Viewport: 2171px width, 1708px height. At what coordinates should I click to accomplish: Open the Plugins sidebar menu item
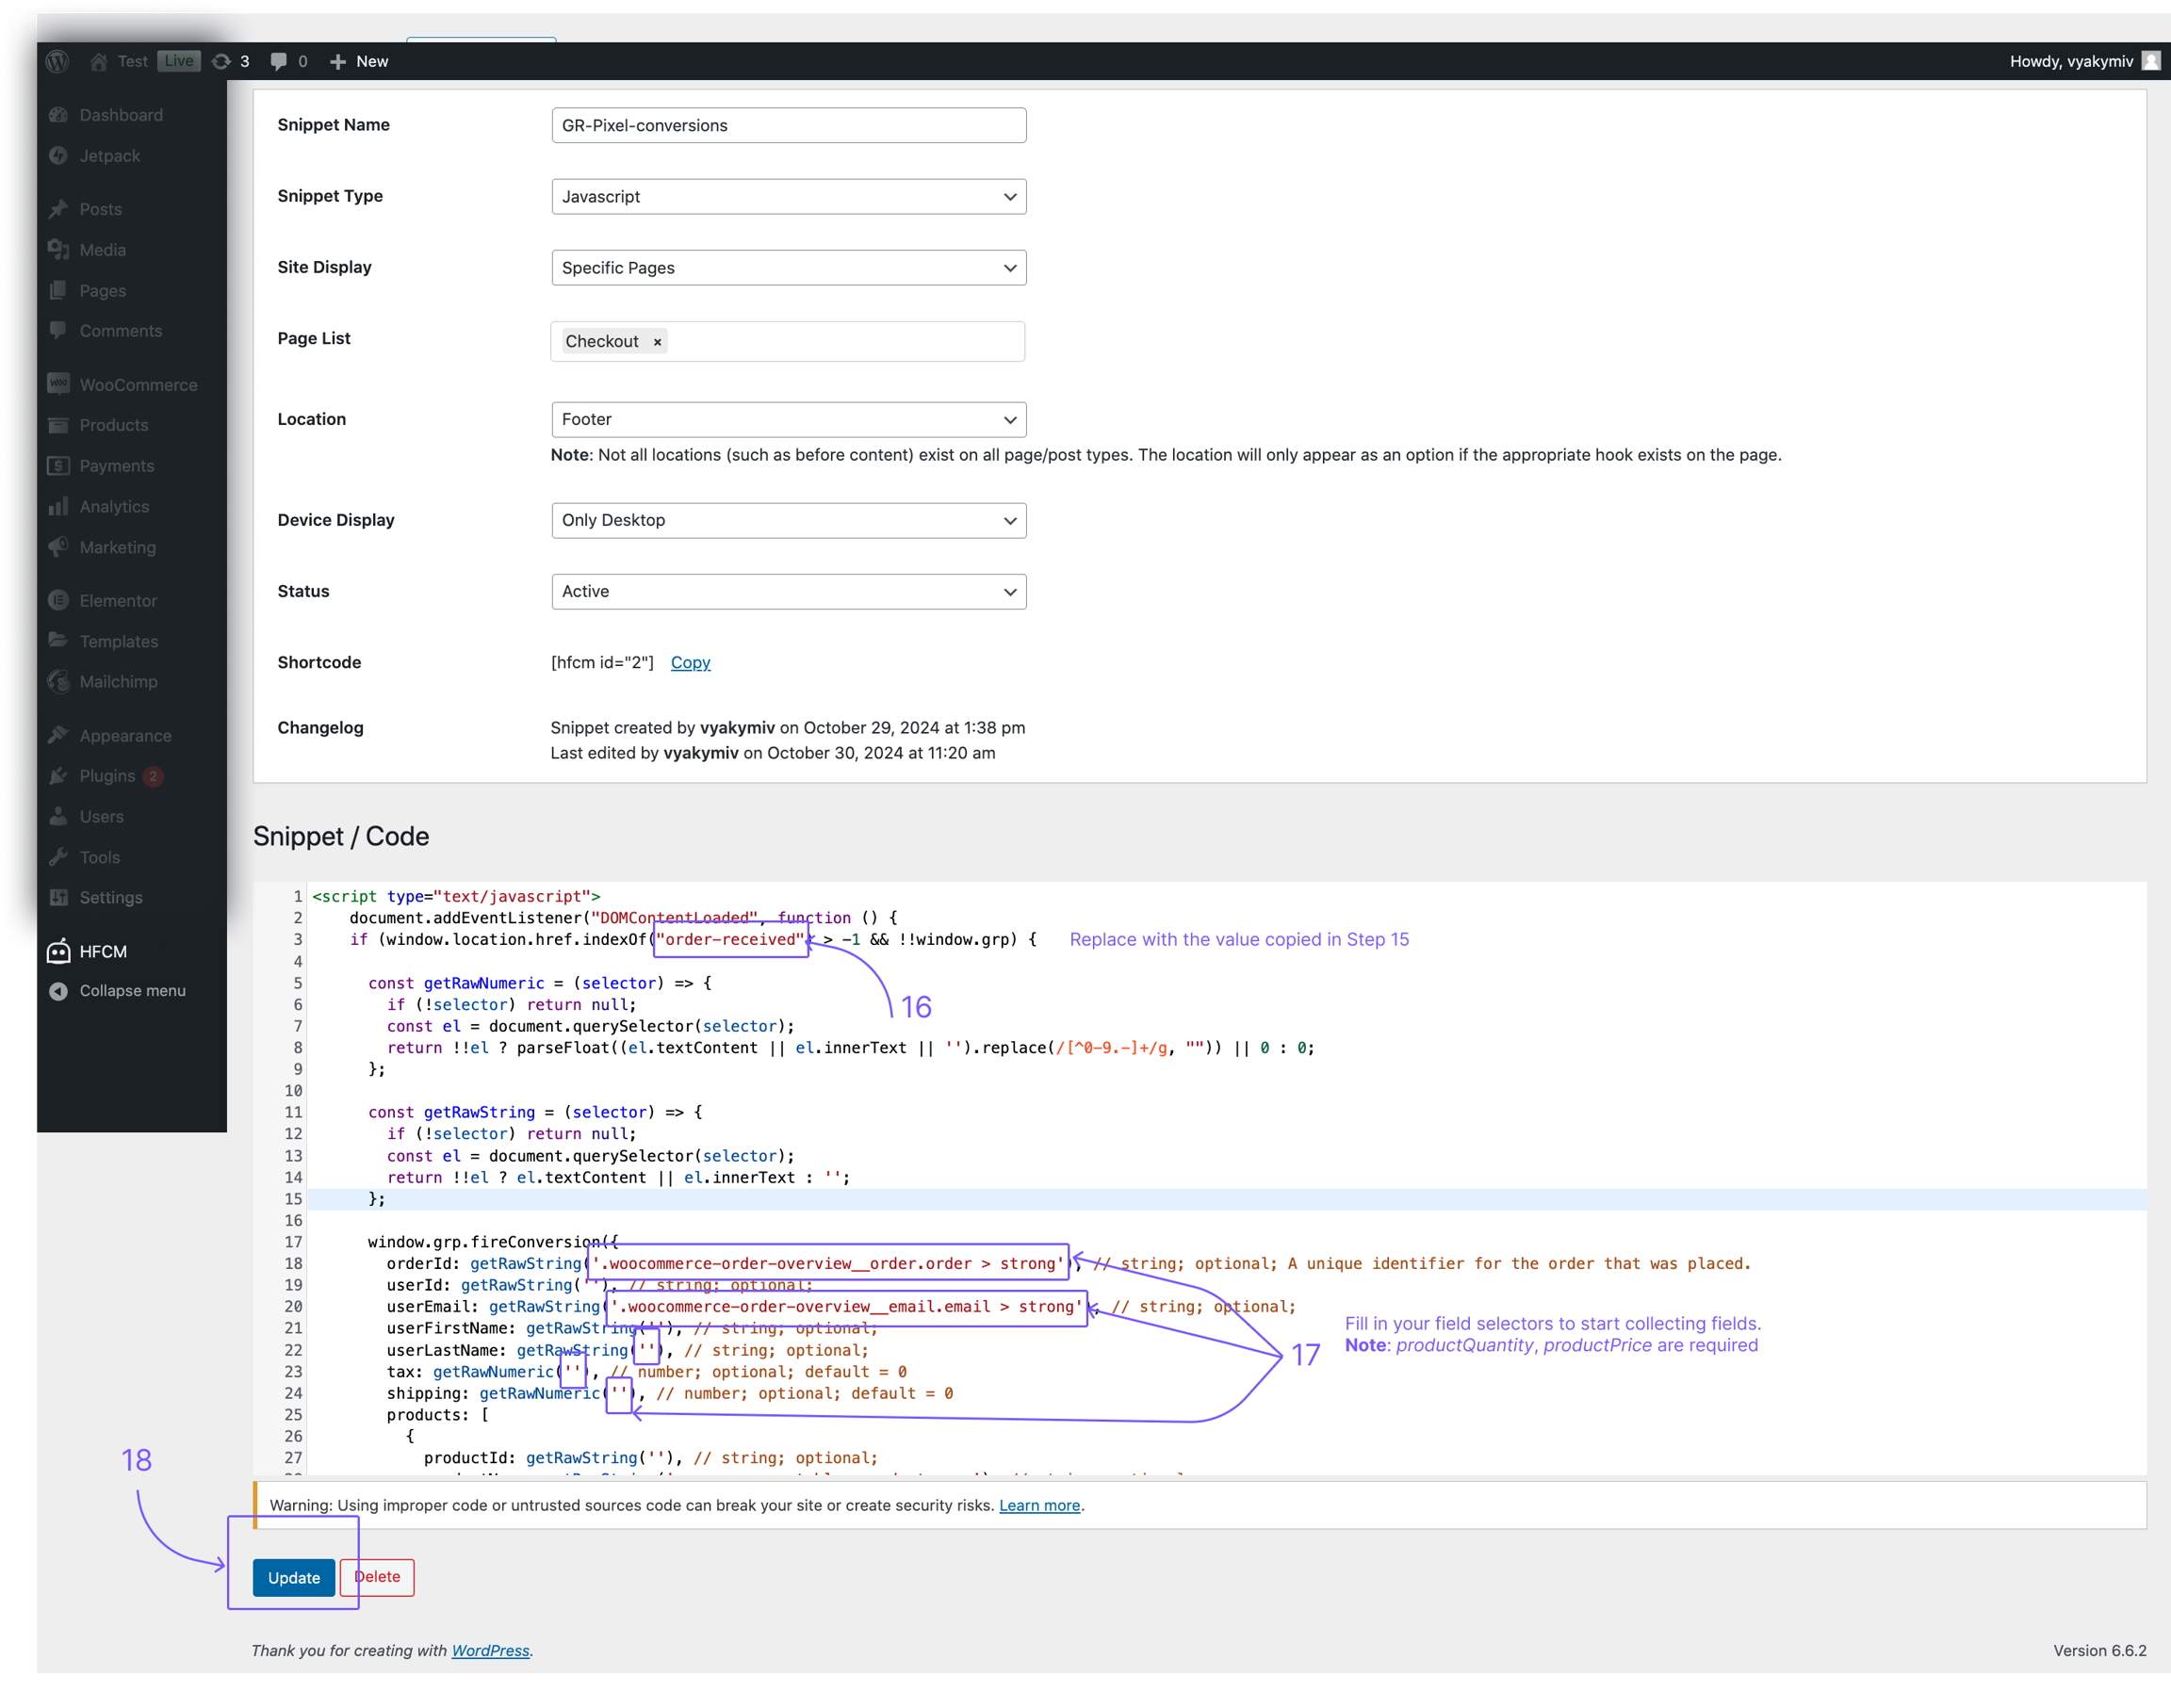[x=107, y=776]
